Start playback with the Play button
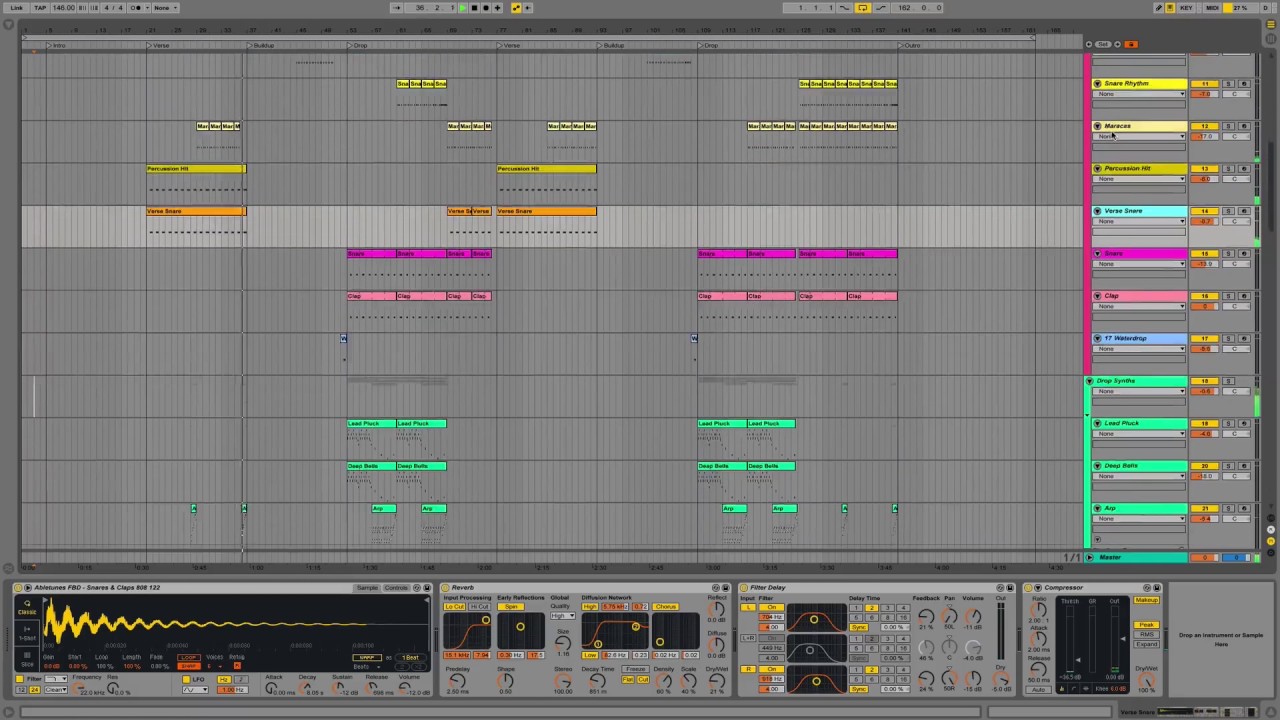This screenshot has width=1280, height=720. (x=462, y=8)
